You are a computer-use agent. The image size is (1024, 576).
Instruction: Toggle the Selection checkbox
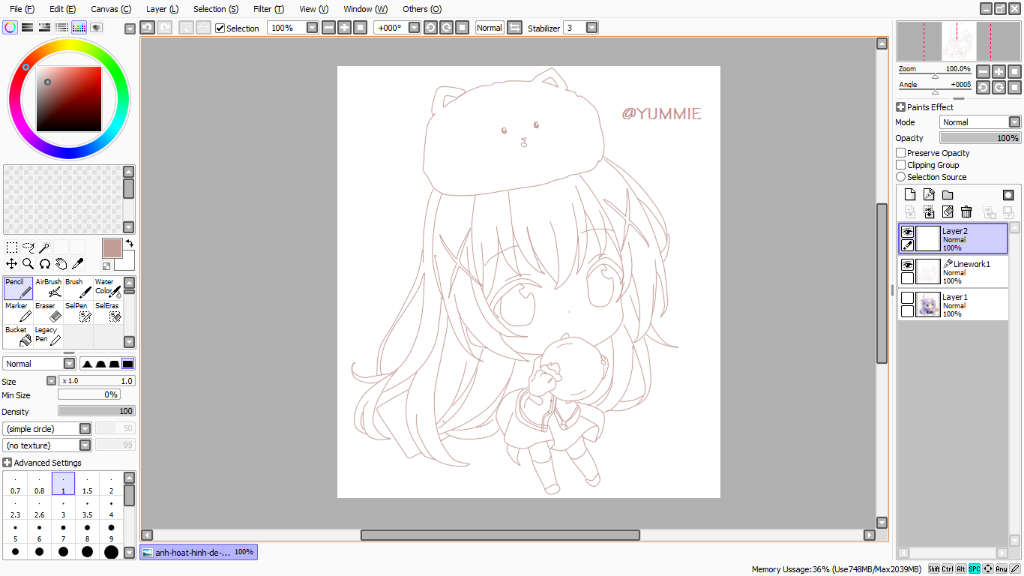click(220, 28)
